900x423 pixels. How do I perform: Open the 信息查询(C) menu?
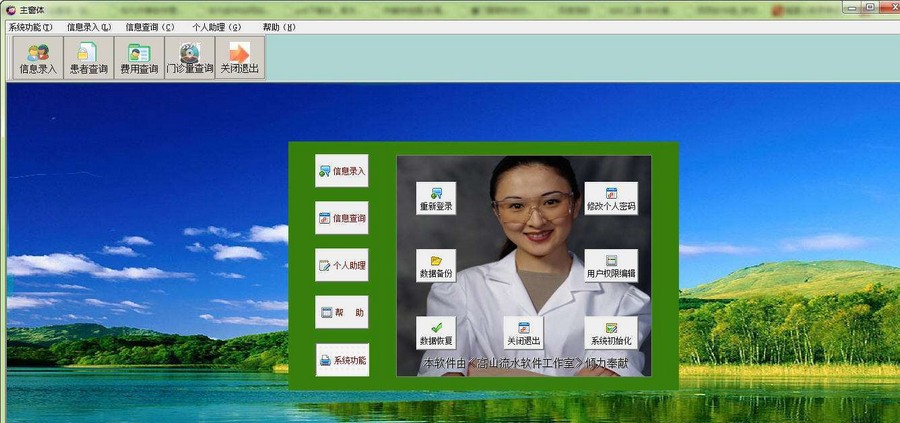(x=150, y=27)
